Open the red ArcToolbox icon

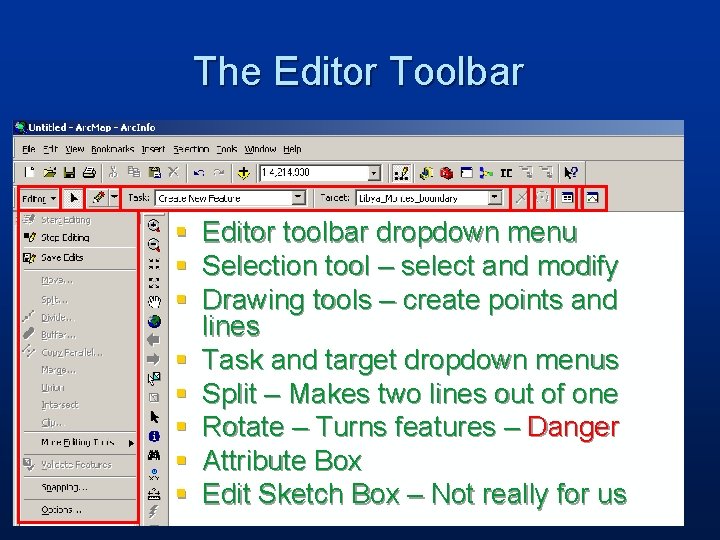(x=446, y=173)
